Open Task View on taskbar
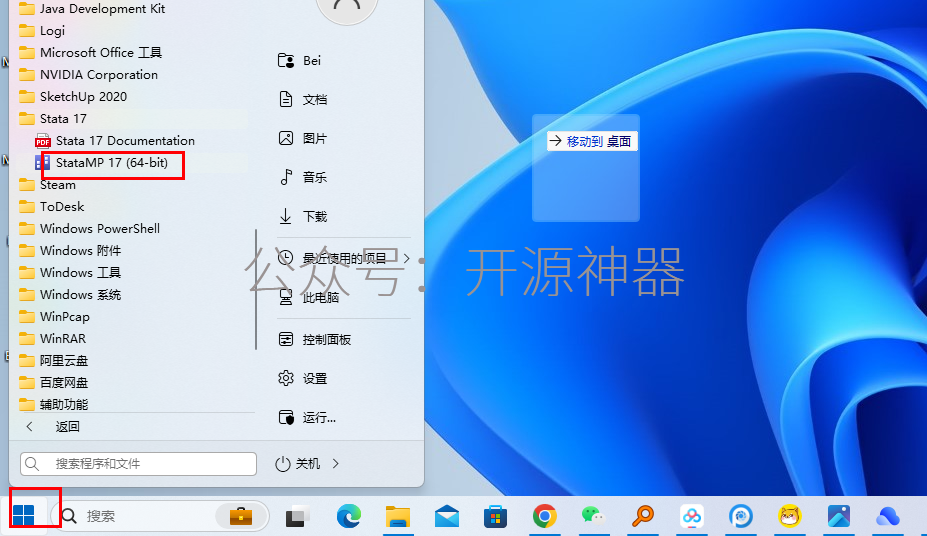The width and height of the screenshot is (927, 536). tap(297, 516)
